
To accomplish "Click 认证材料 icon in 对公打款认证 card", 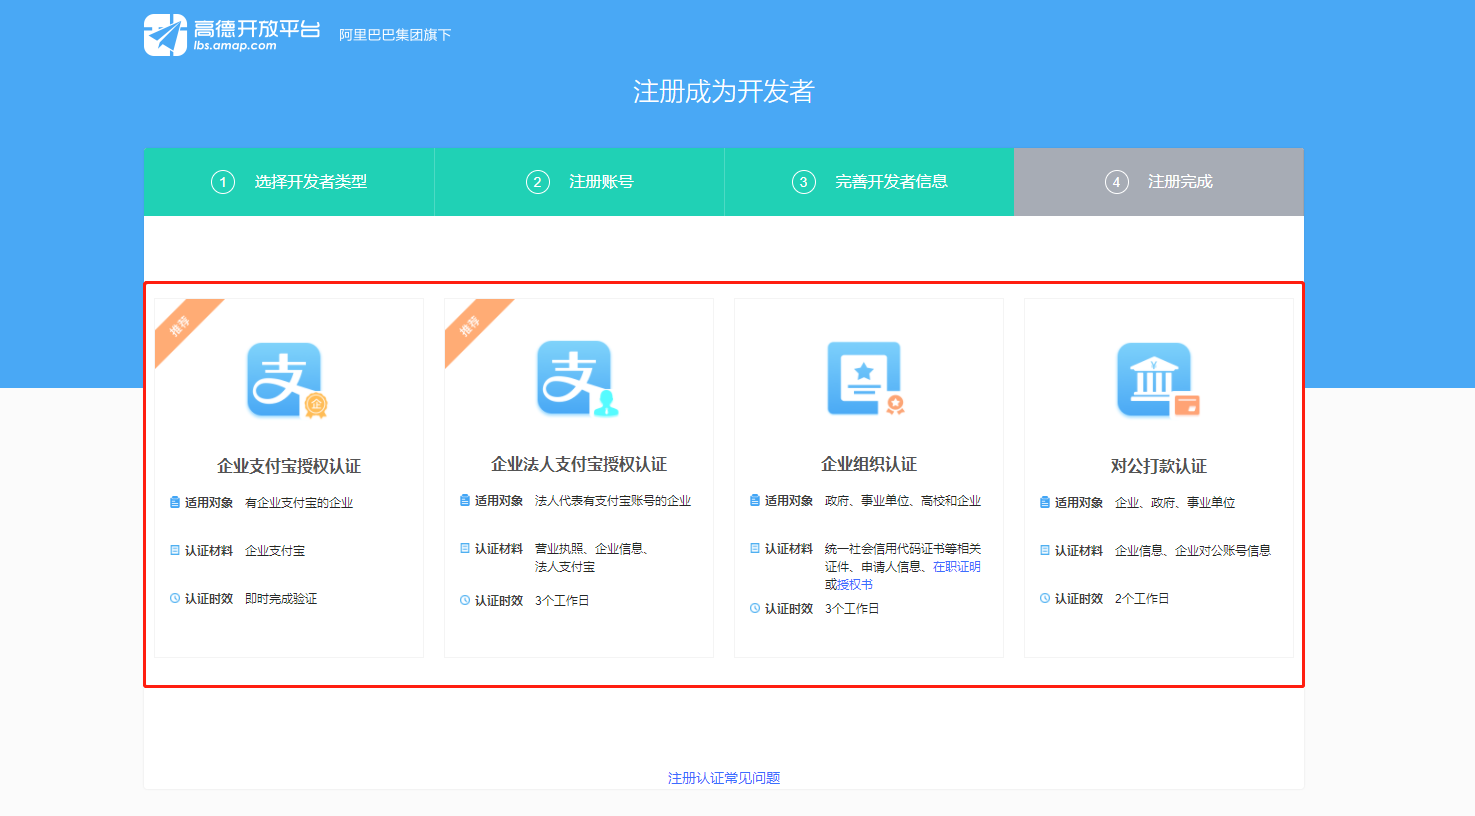I will click(x=1045, y=550).
